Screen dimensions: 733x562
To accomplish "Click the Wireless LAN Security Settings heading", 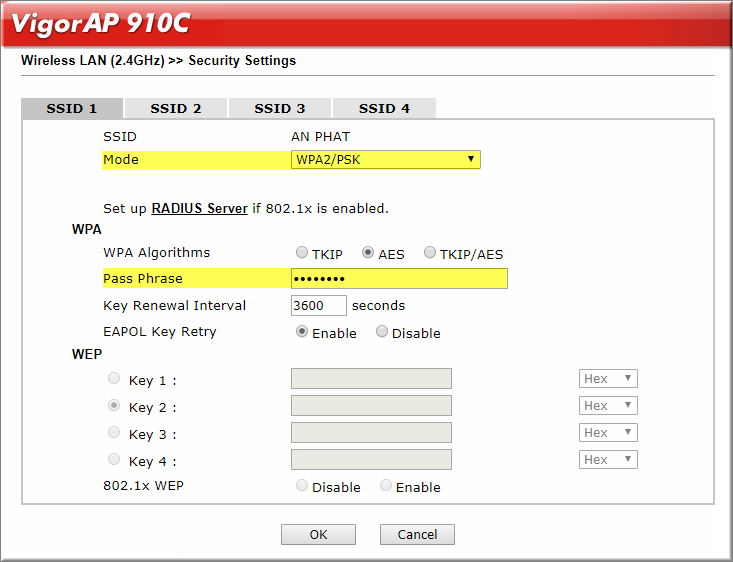I will tap(158, 61).
